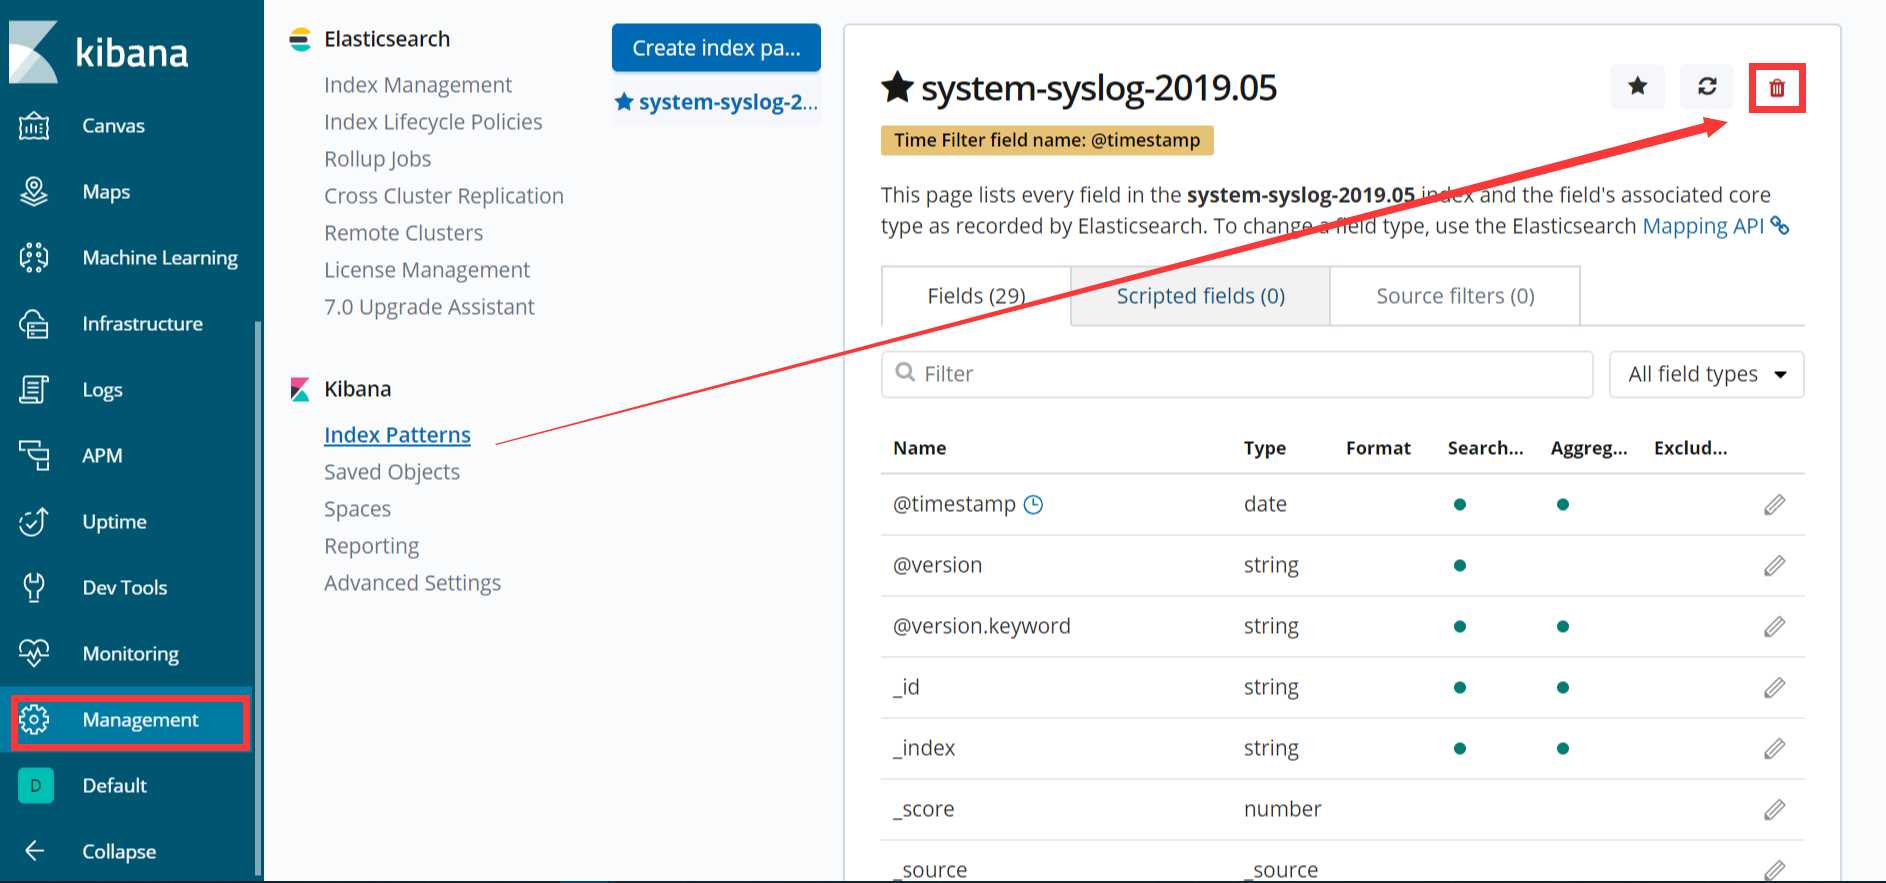The width and height of the screenshot is (1886, 883).
Task: Go to Infrastructure in sidebar
Action: click(x=142, y=324)
